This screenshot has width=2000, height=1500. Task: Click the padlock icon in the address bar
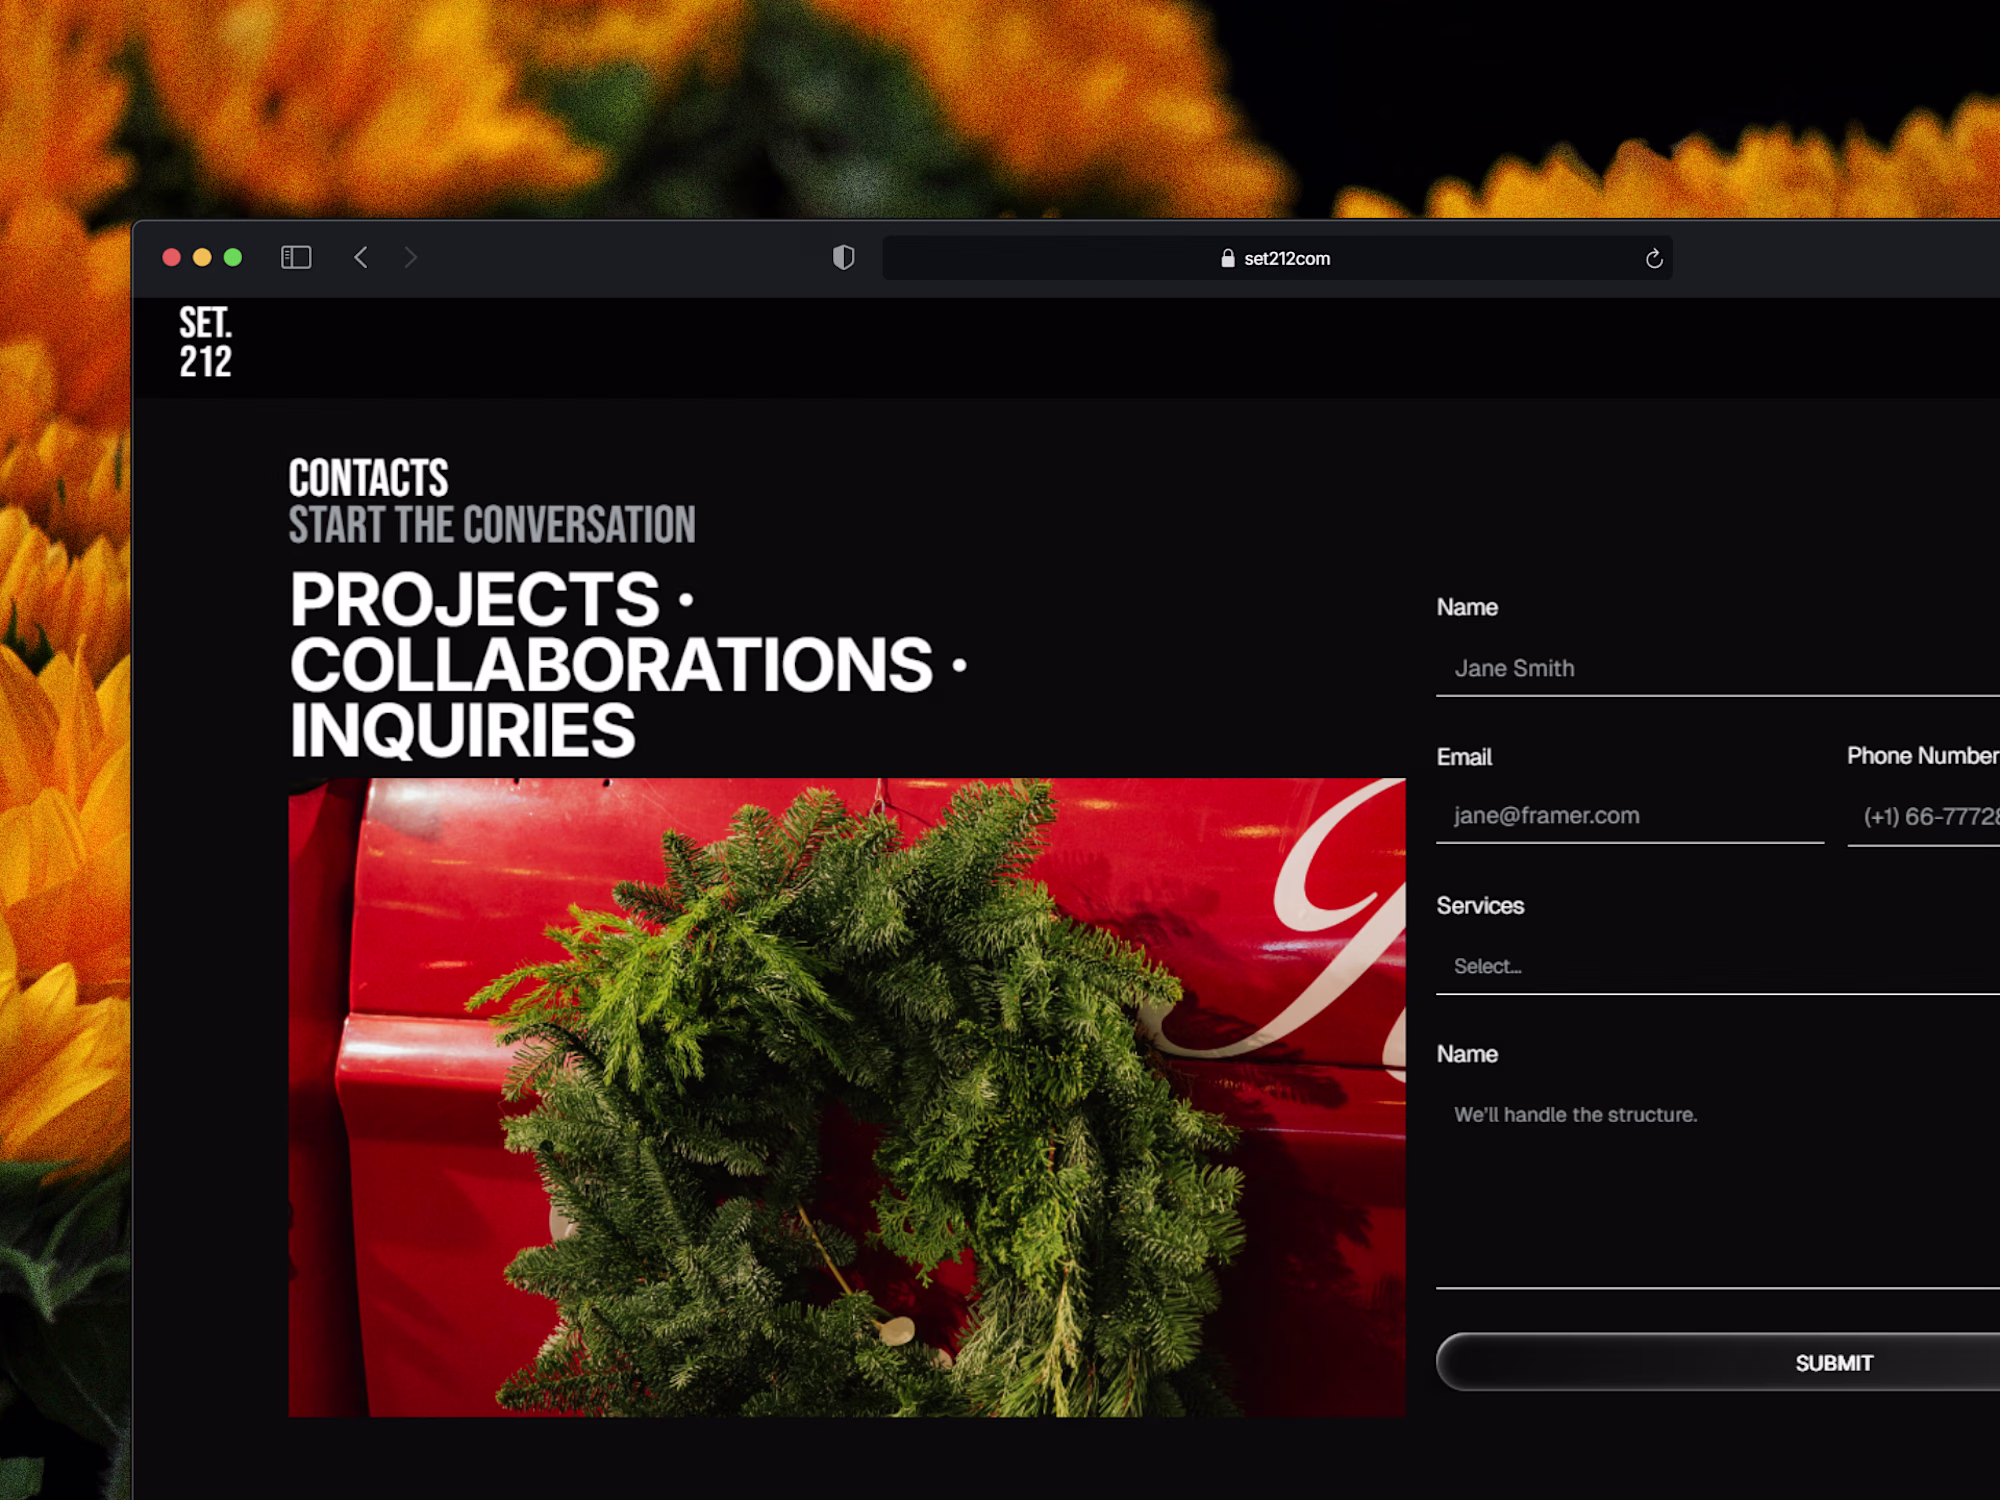[x=1227, y=259]
